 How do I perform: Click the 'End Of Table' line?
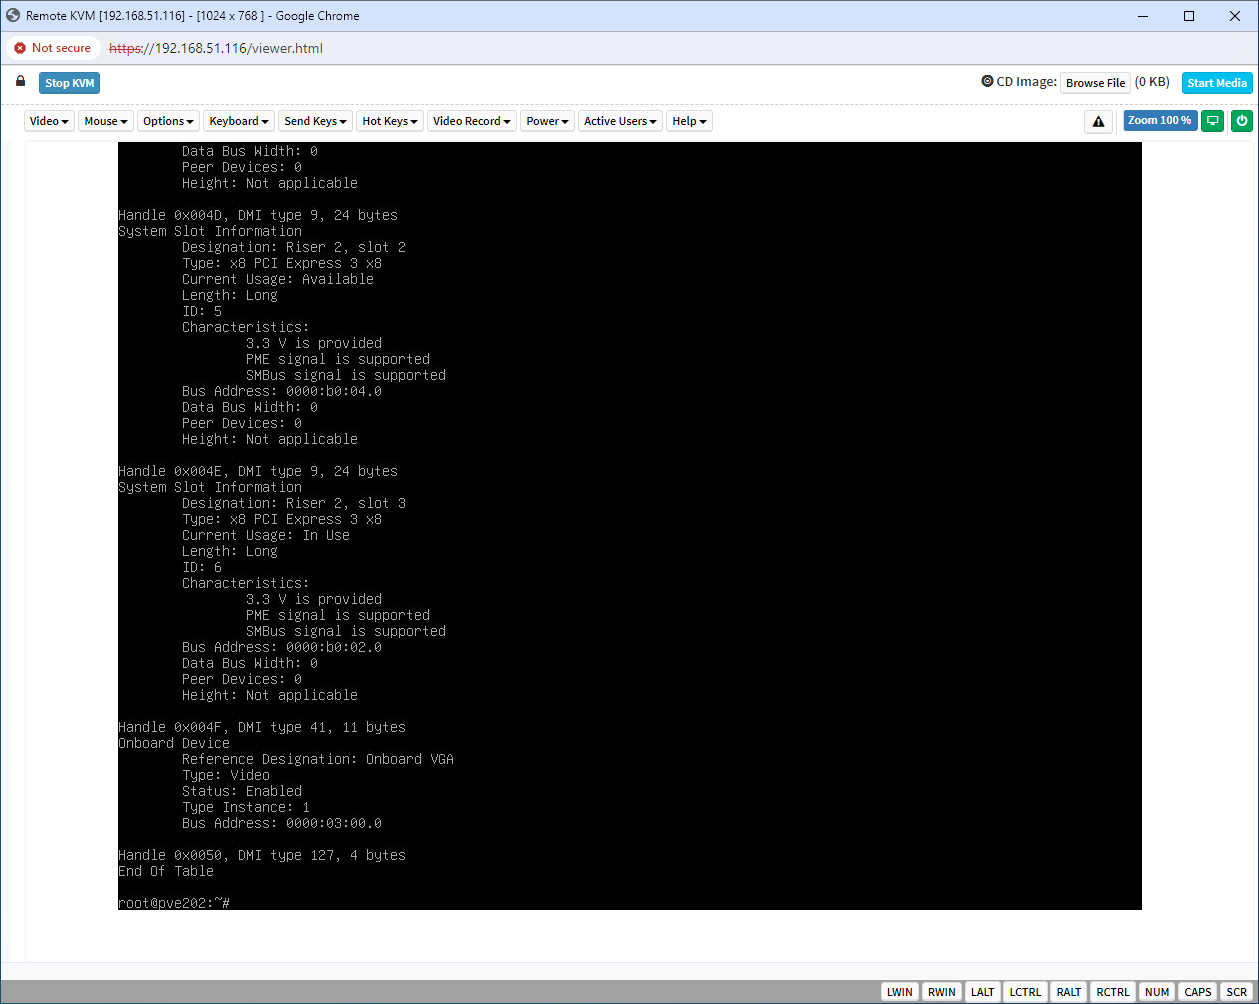tap(166, 871)
